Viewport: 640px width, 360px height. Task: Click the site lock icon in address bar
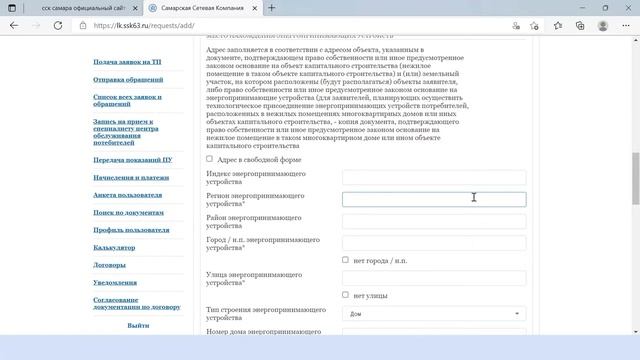click(x=83, y=25)
